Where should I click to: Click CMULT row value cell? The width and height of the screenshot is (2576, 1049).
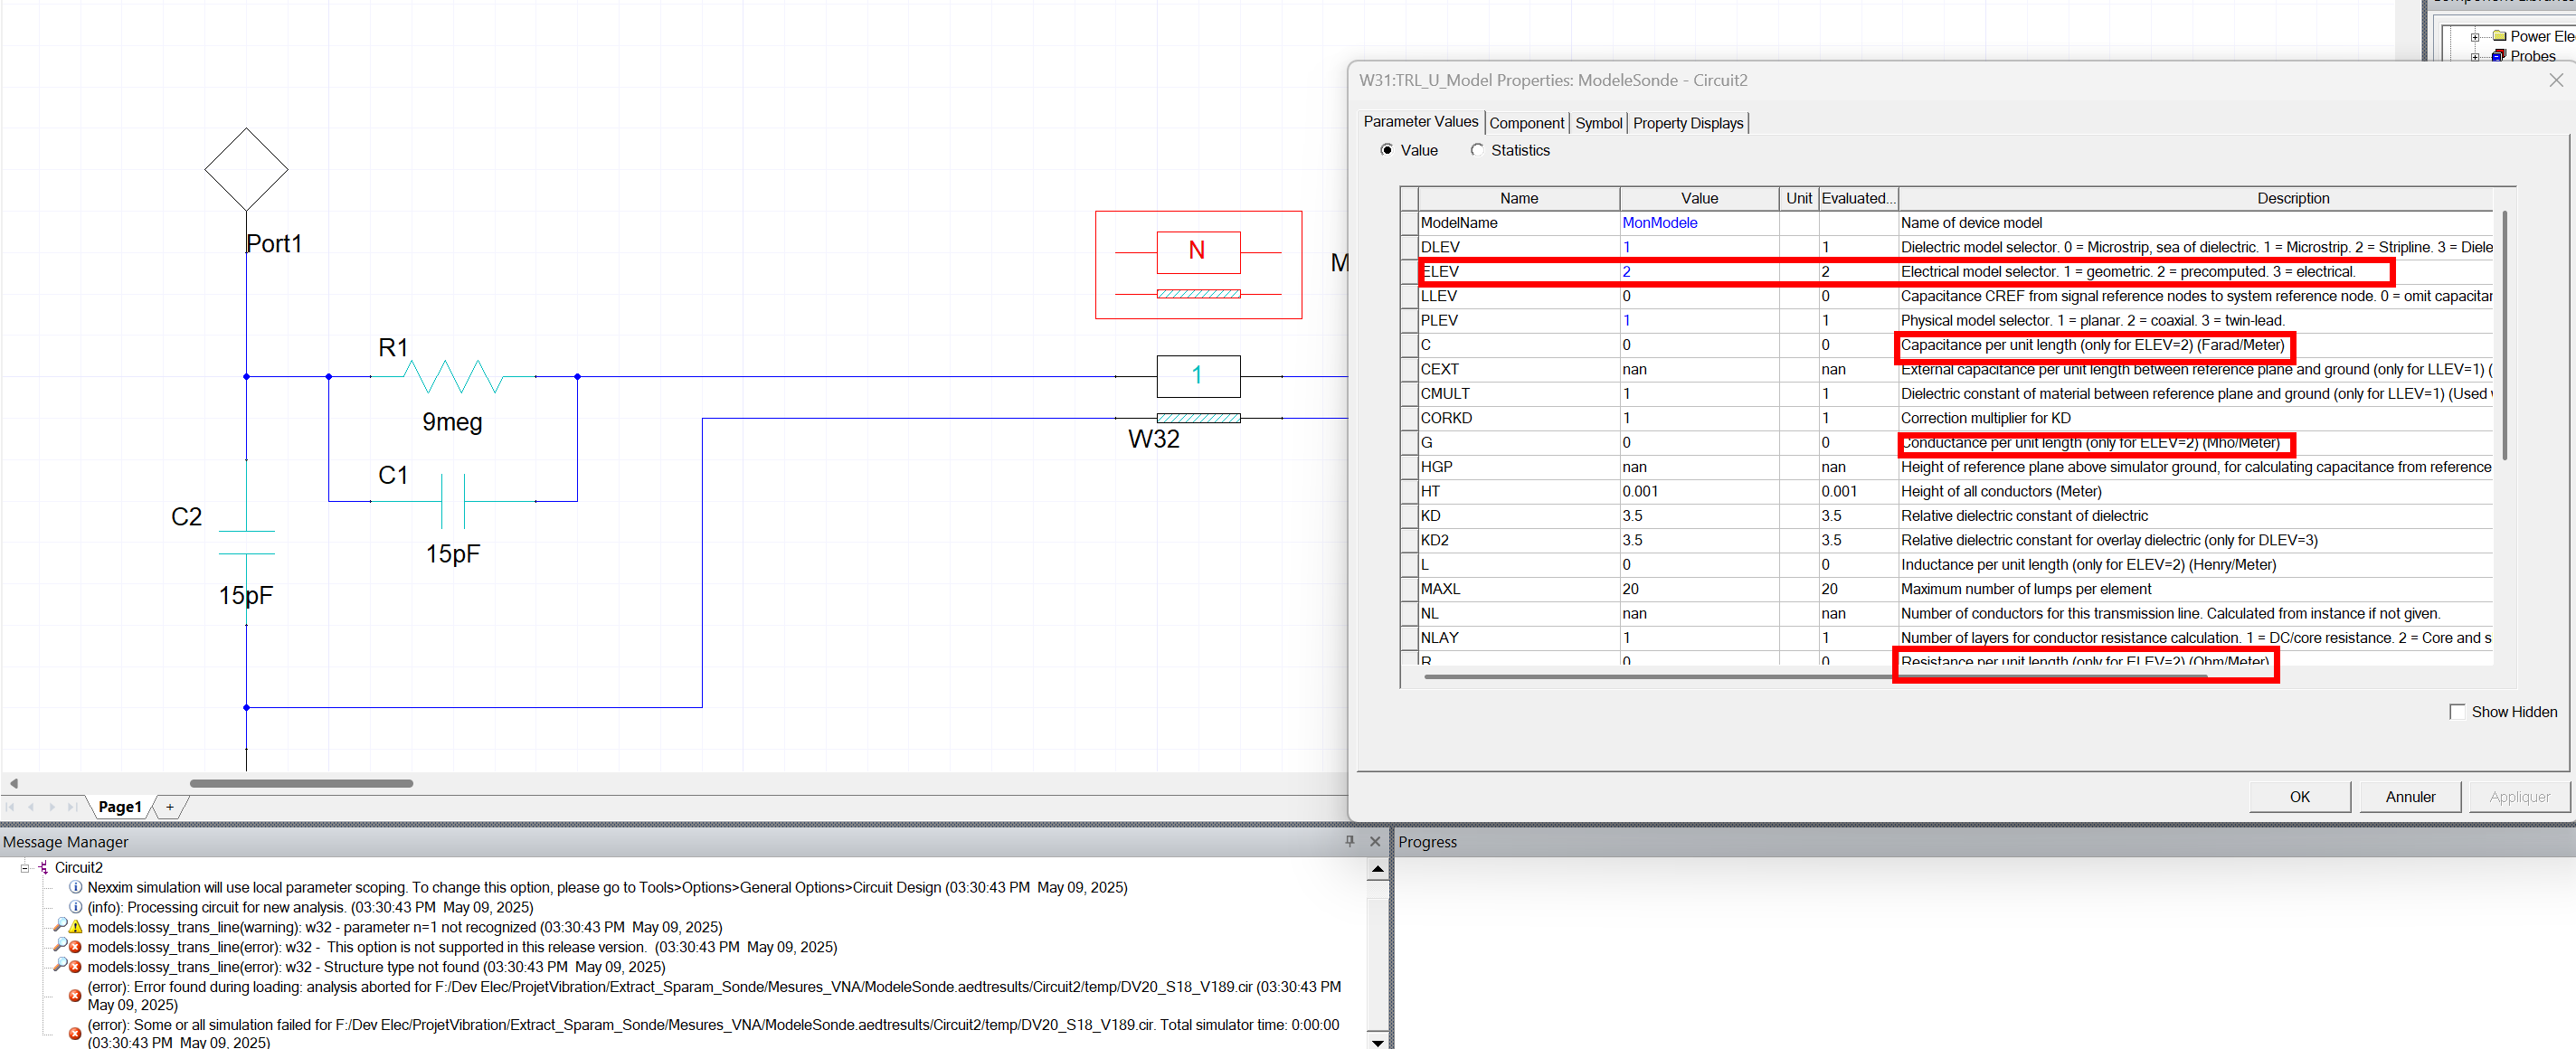click(x=1699, y=394)
